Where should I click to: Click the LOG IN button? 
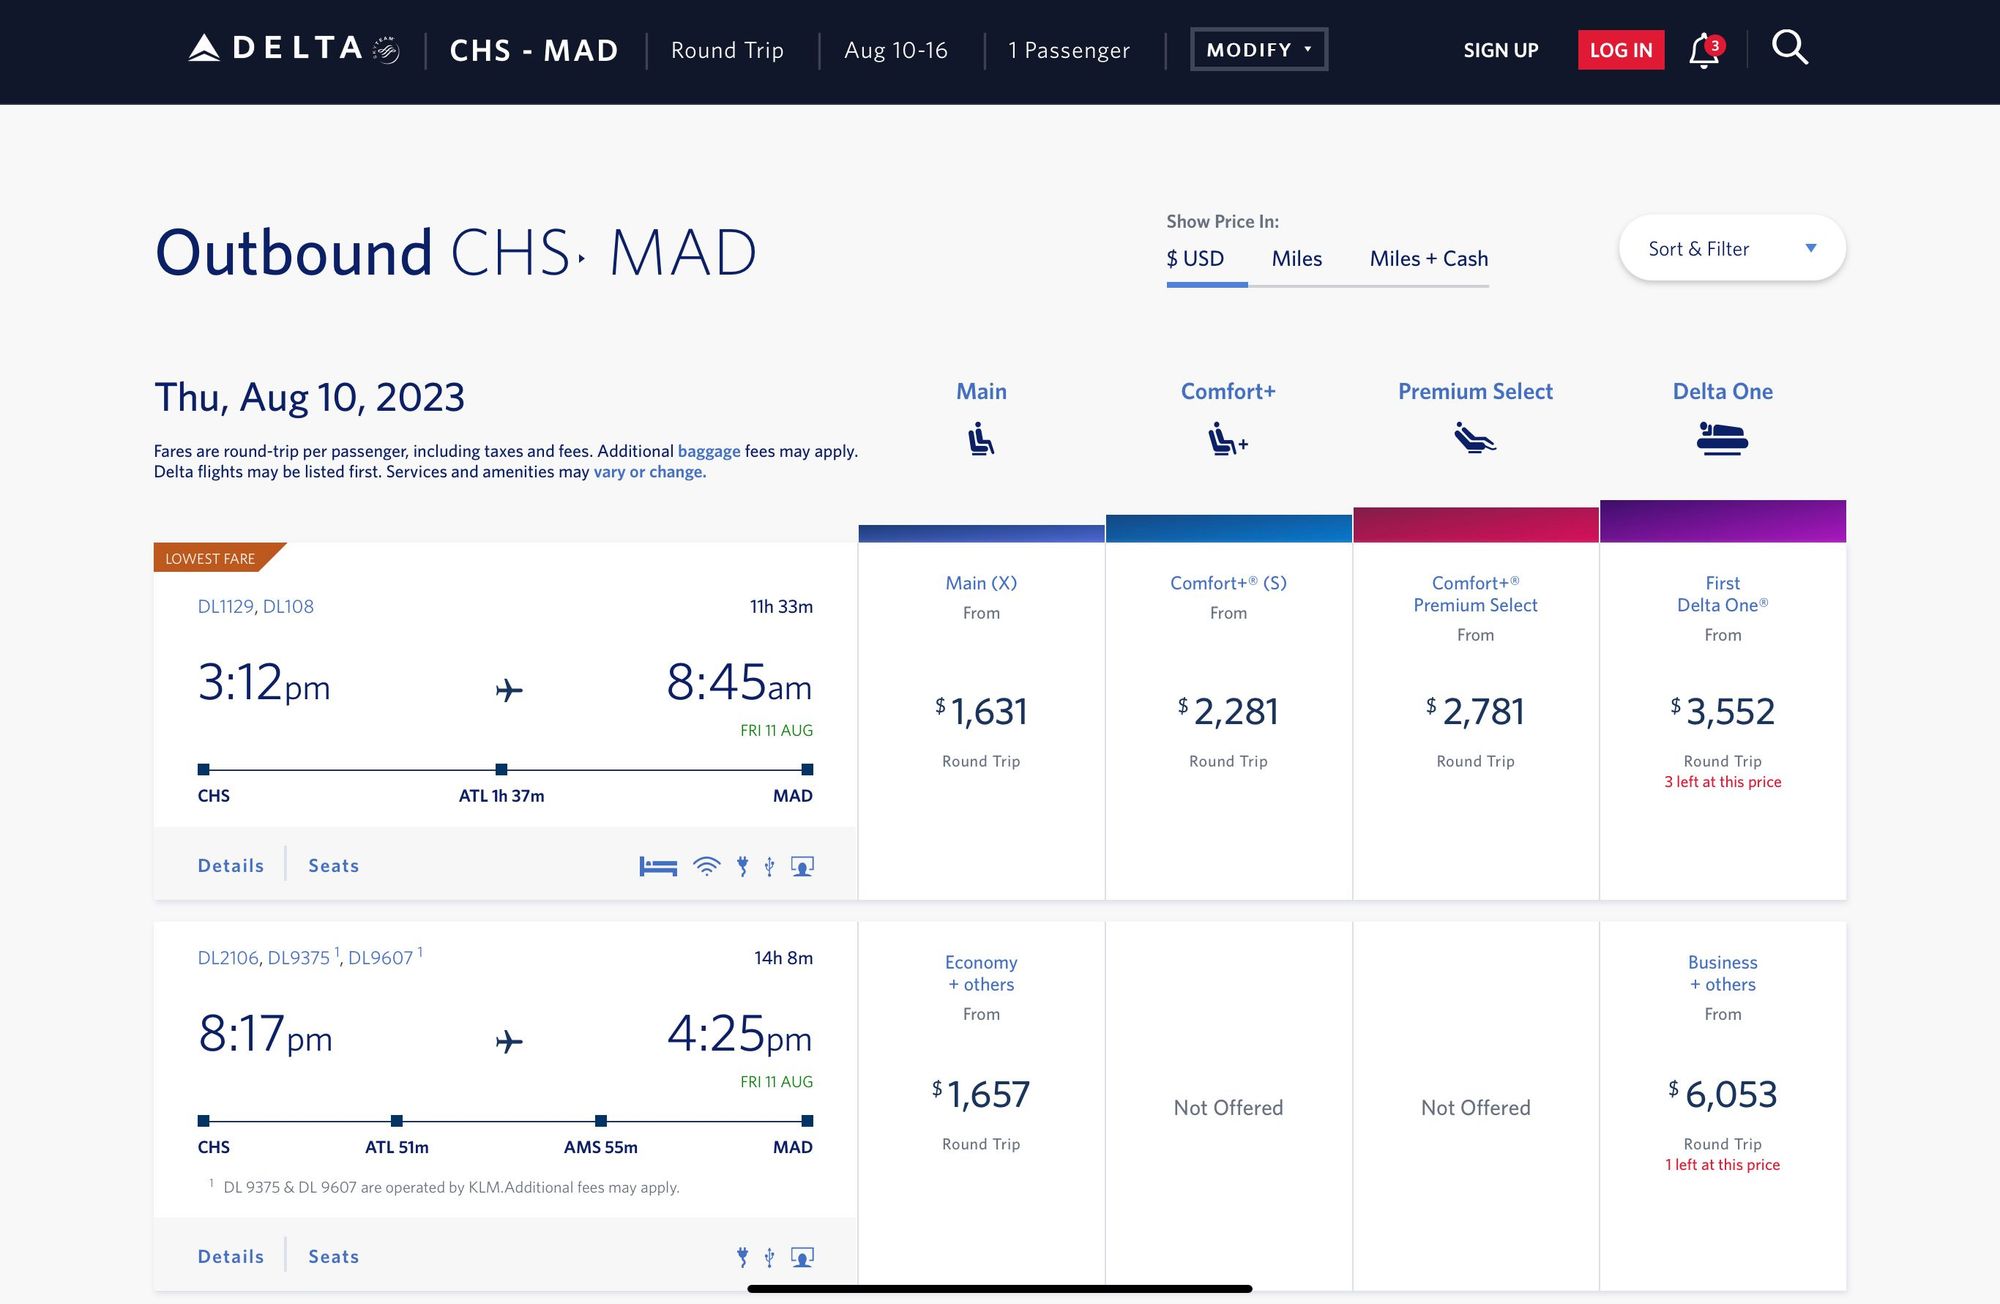tap(1620, 50)
